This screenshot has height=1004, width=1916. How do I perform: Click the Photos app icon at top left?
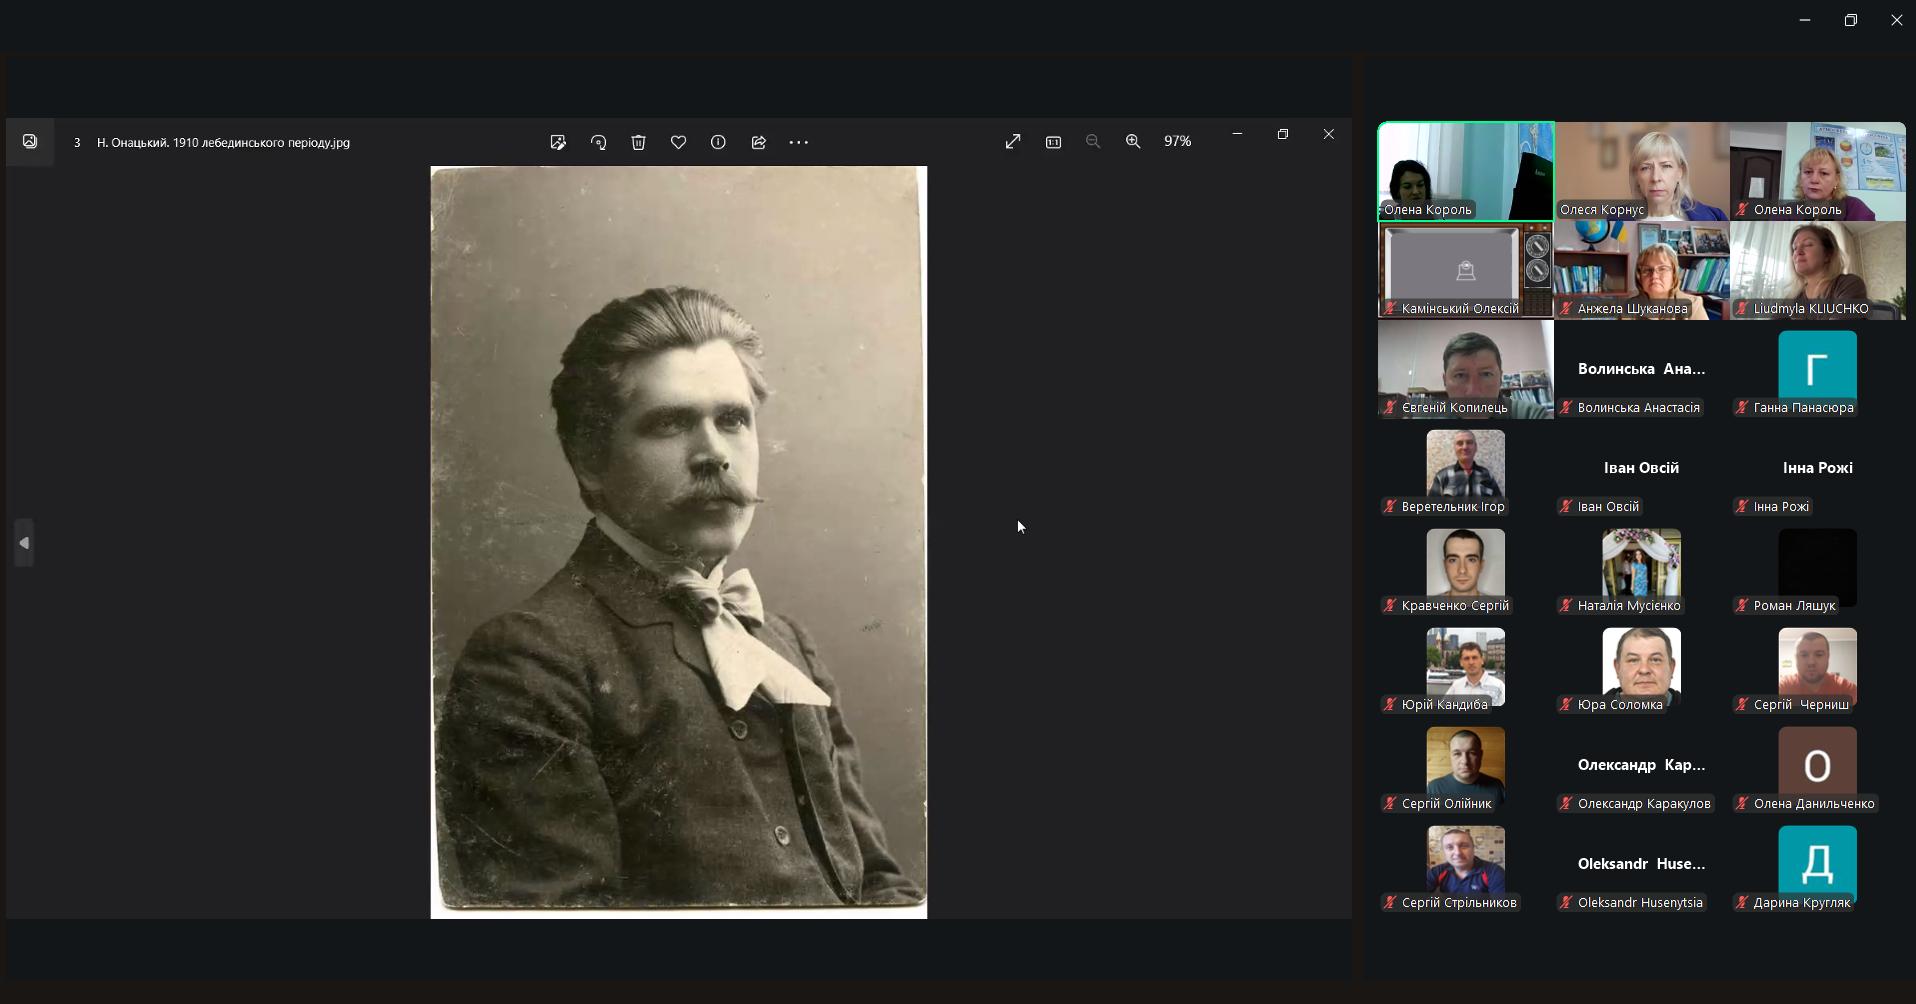[x=30, y=142]
